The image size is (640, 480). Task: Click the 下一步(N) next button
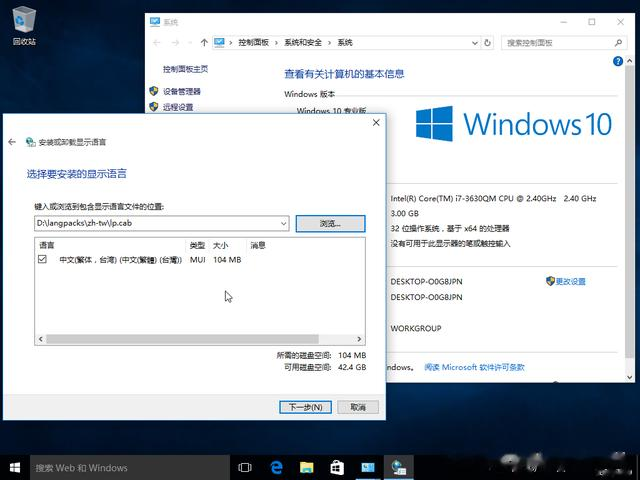click(305, 407)
